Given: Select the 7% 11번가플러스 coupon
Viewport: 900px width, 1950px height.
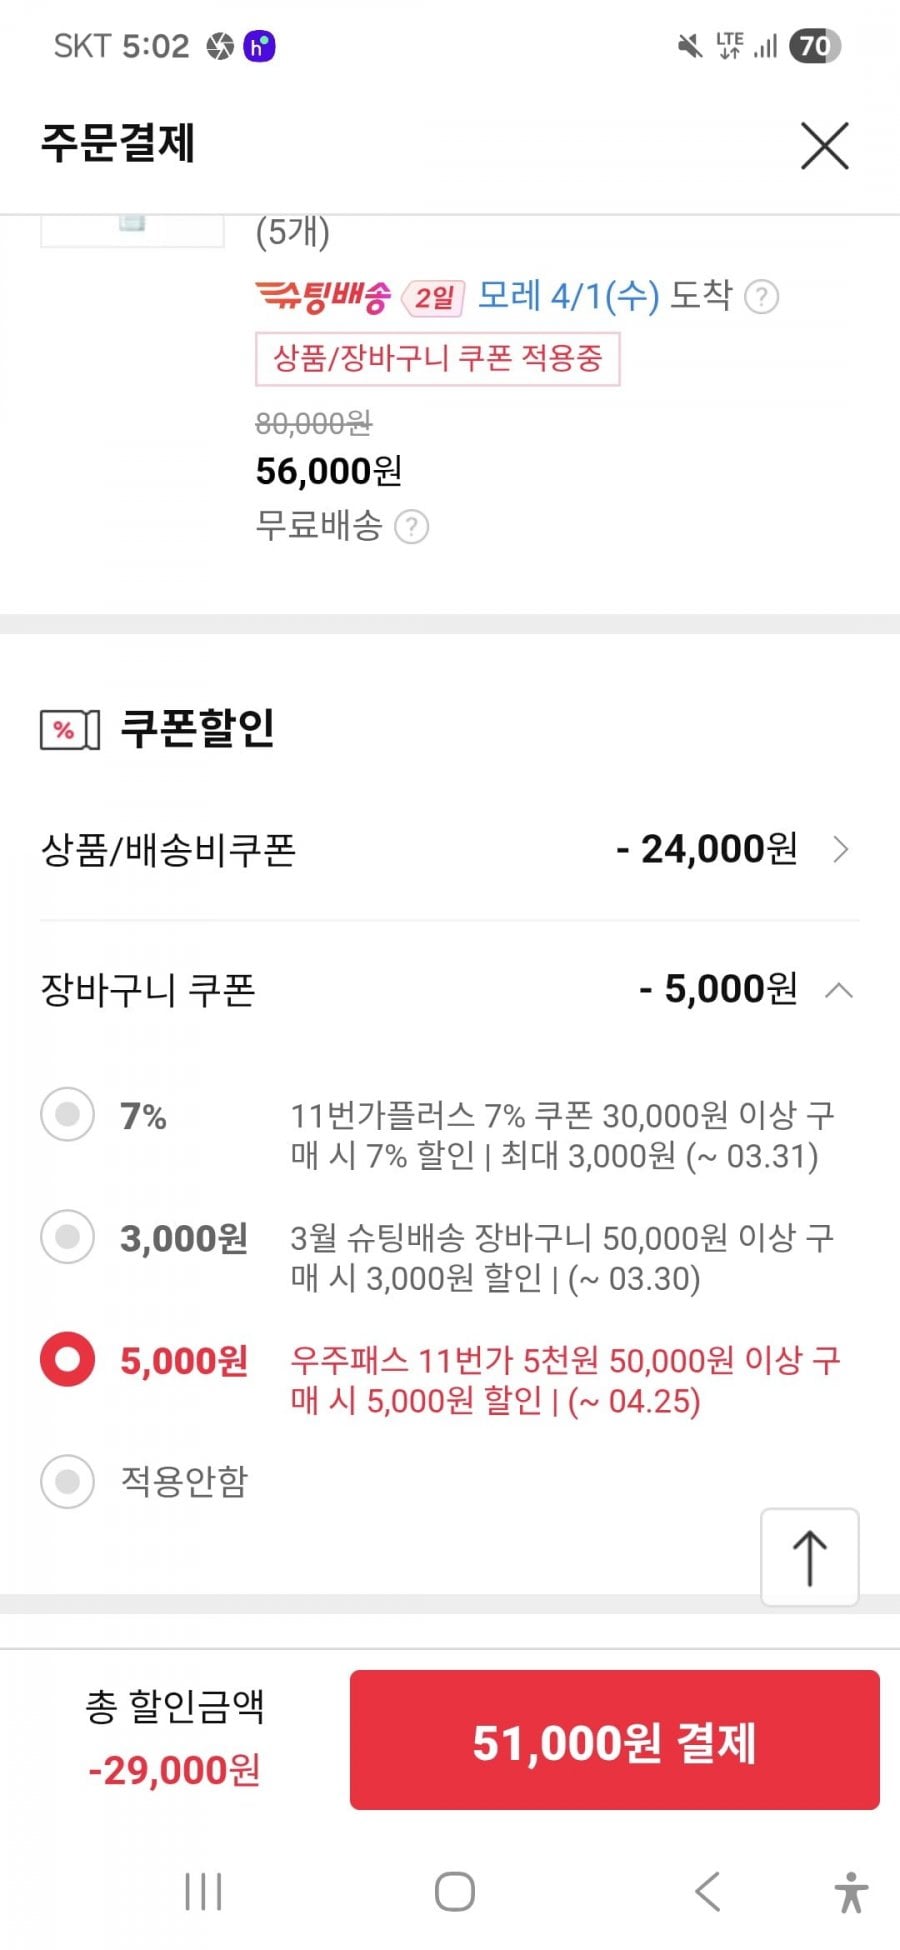Looking at the screenshot, I should point(68,1114).
